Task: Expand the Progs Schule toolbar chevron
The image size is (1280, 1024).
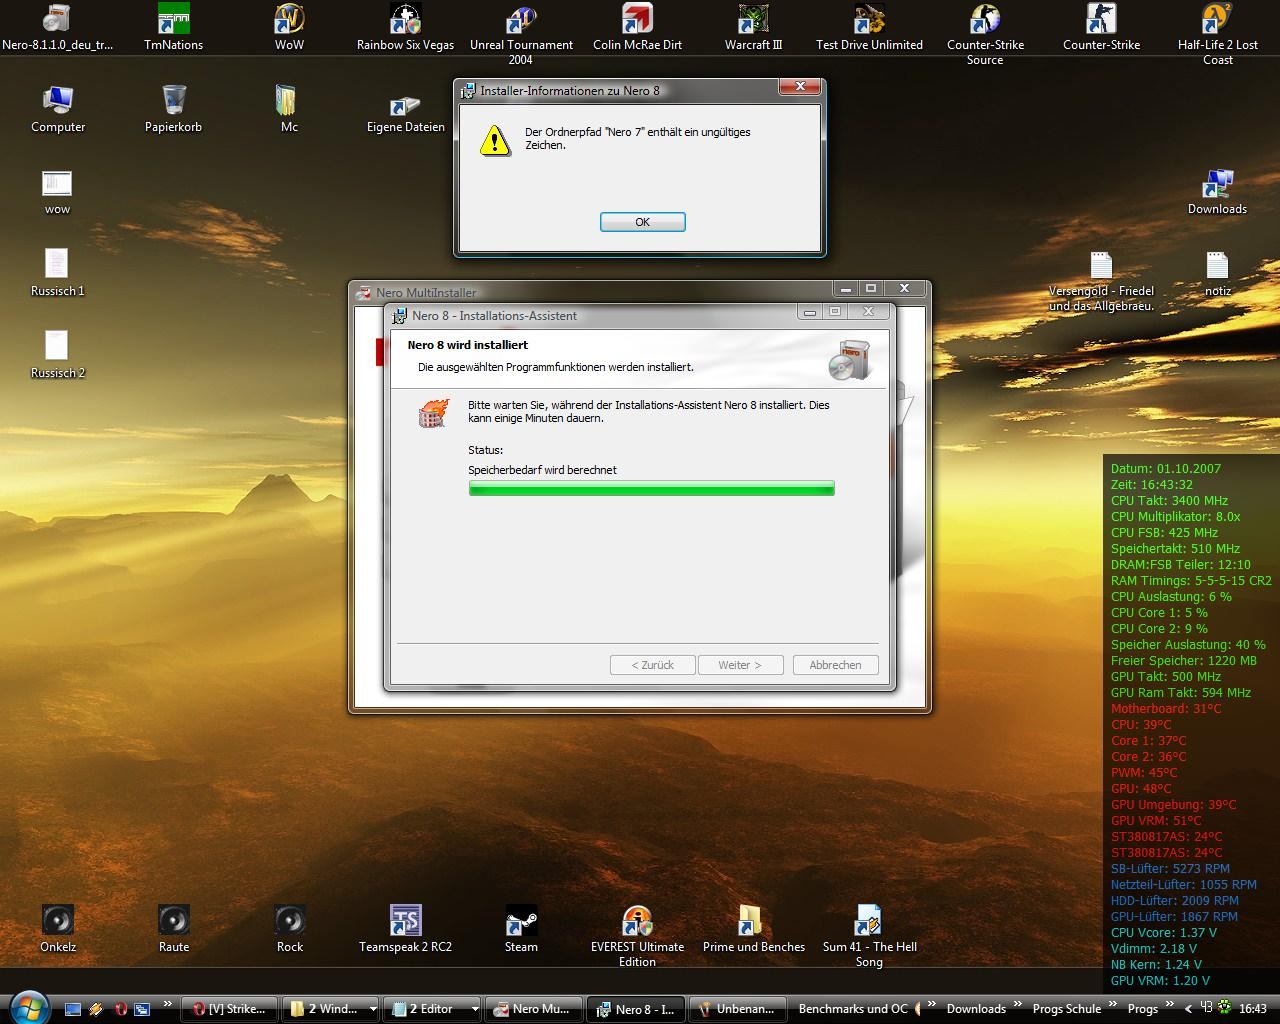Action: 1112,1005
